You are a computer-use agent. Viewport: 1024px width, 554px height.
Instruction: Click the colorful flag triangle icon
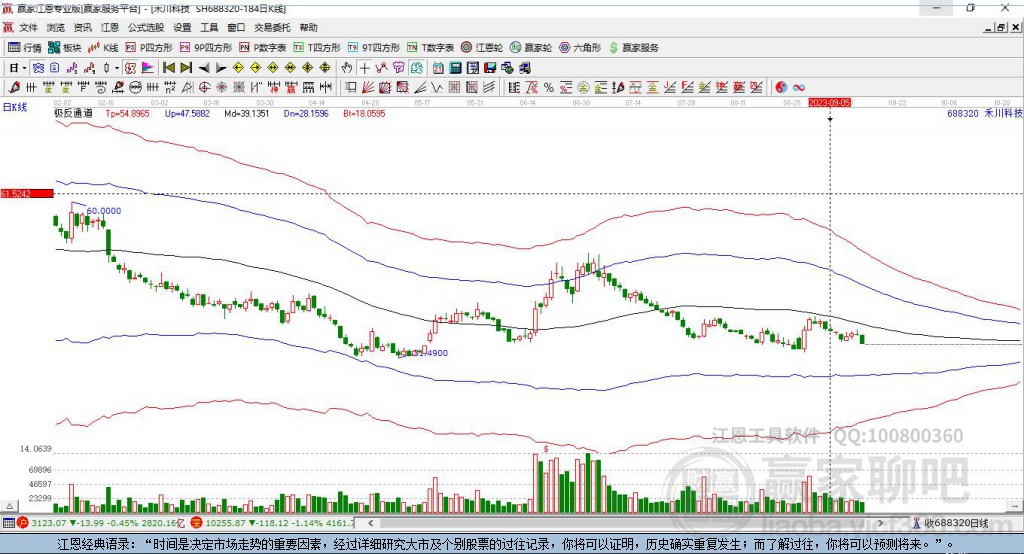tap(148, 68)
